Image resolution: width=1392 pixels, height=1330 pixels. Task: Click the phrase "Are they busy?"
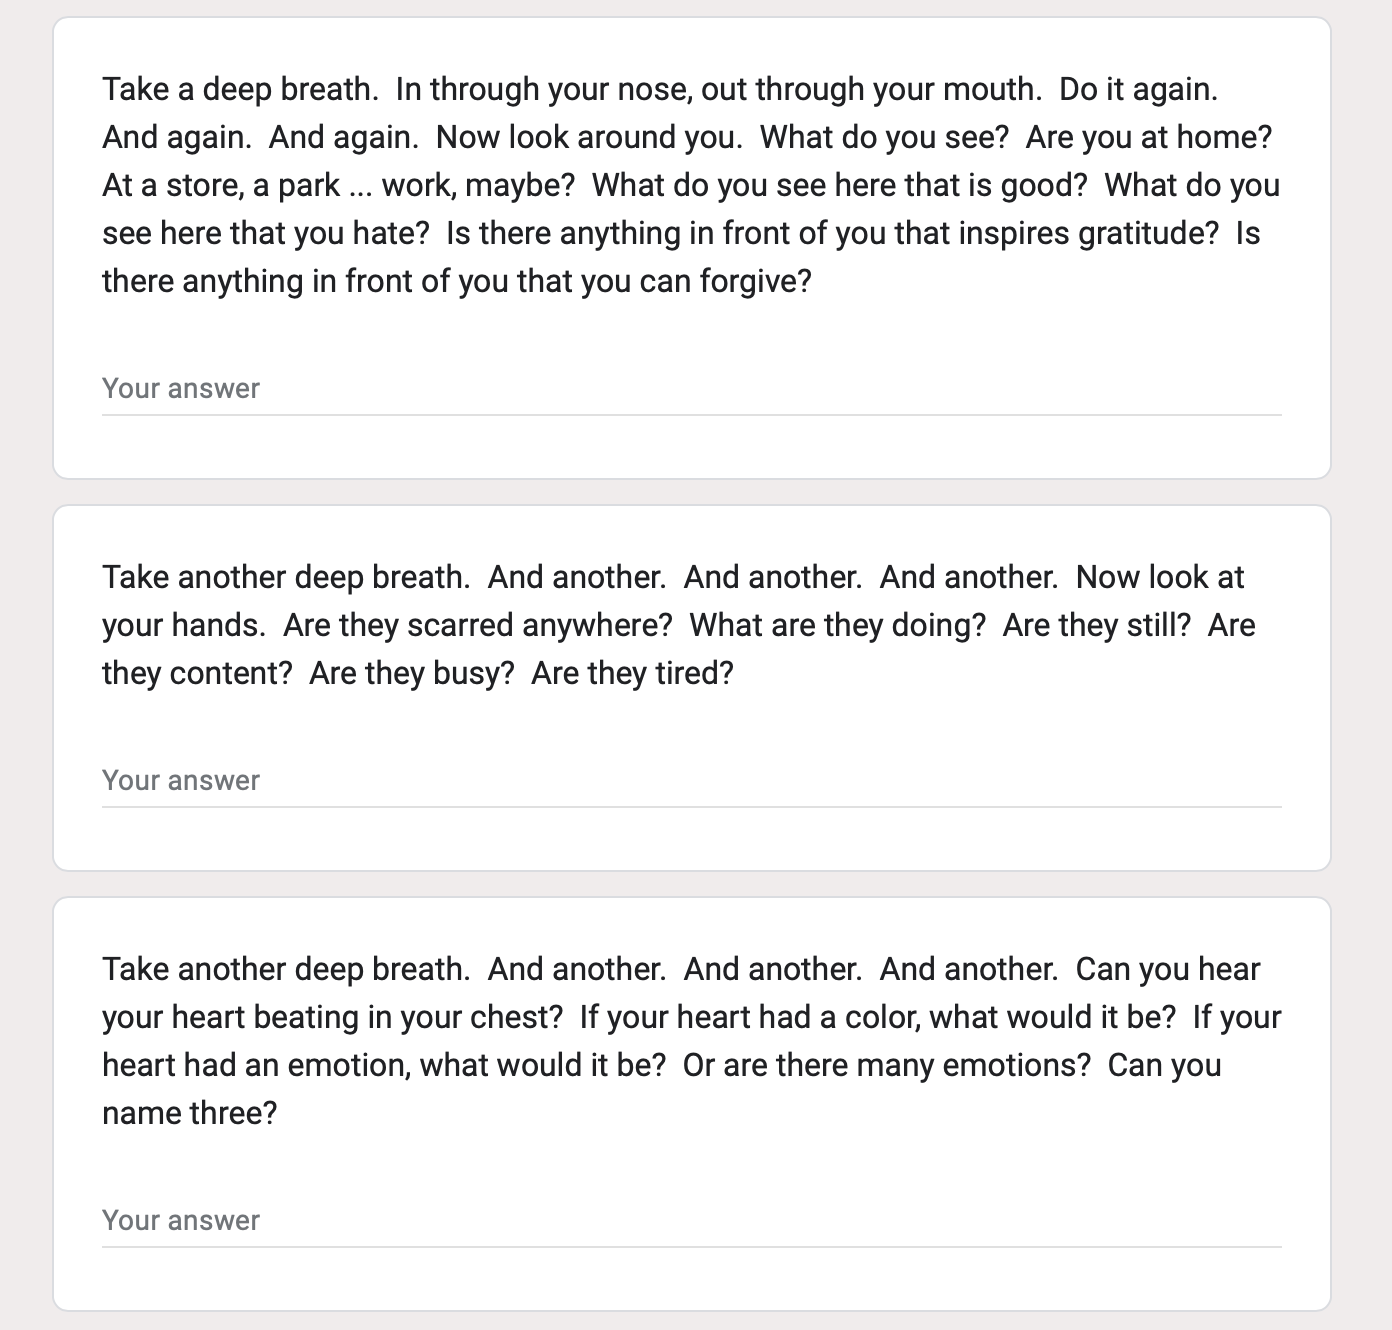pos(411,673)
